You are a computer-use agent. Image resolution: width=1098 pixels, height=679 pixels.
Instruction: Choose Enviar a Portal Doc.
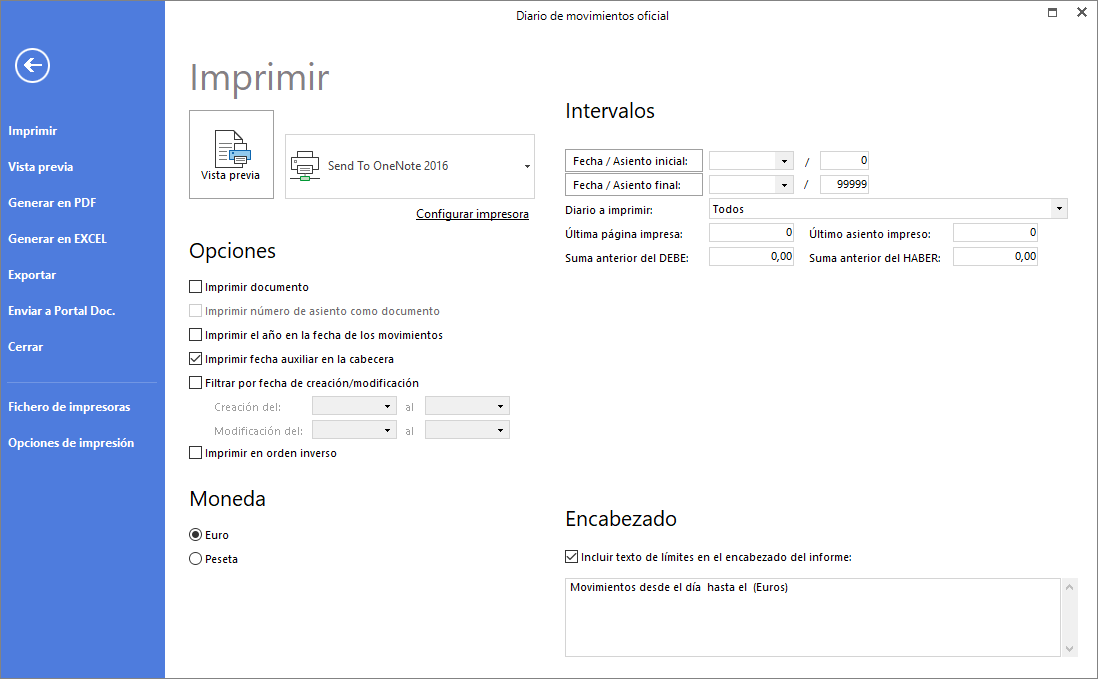[x=62, y=311]
